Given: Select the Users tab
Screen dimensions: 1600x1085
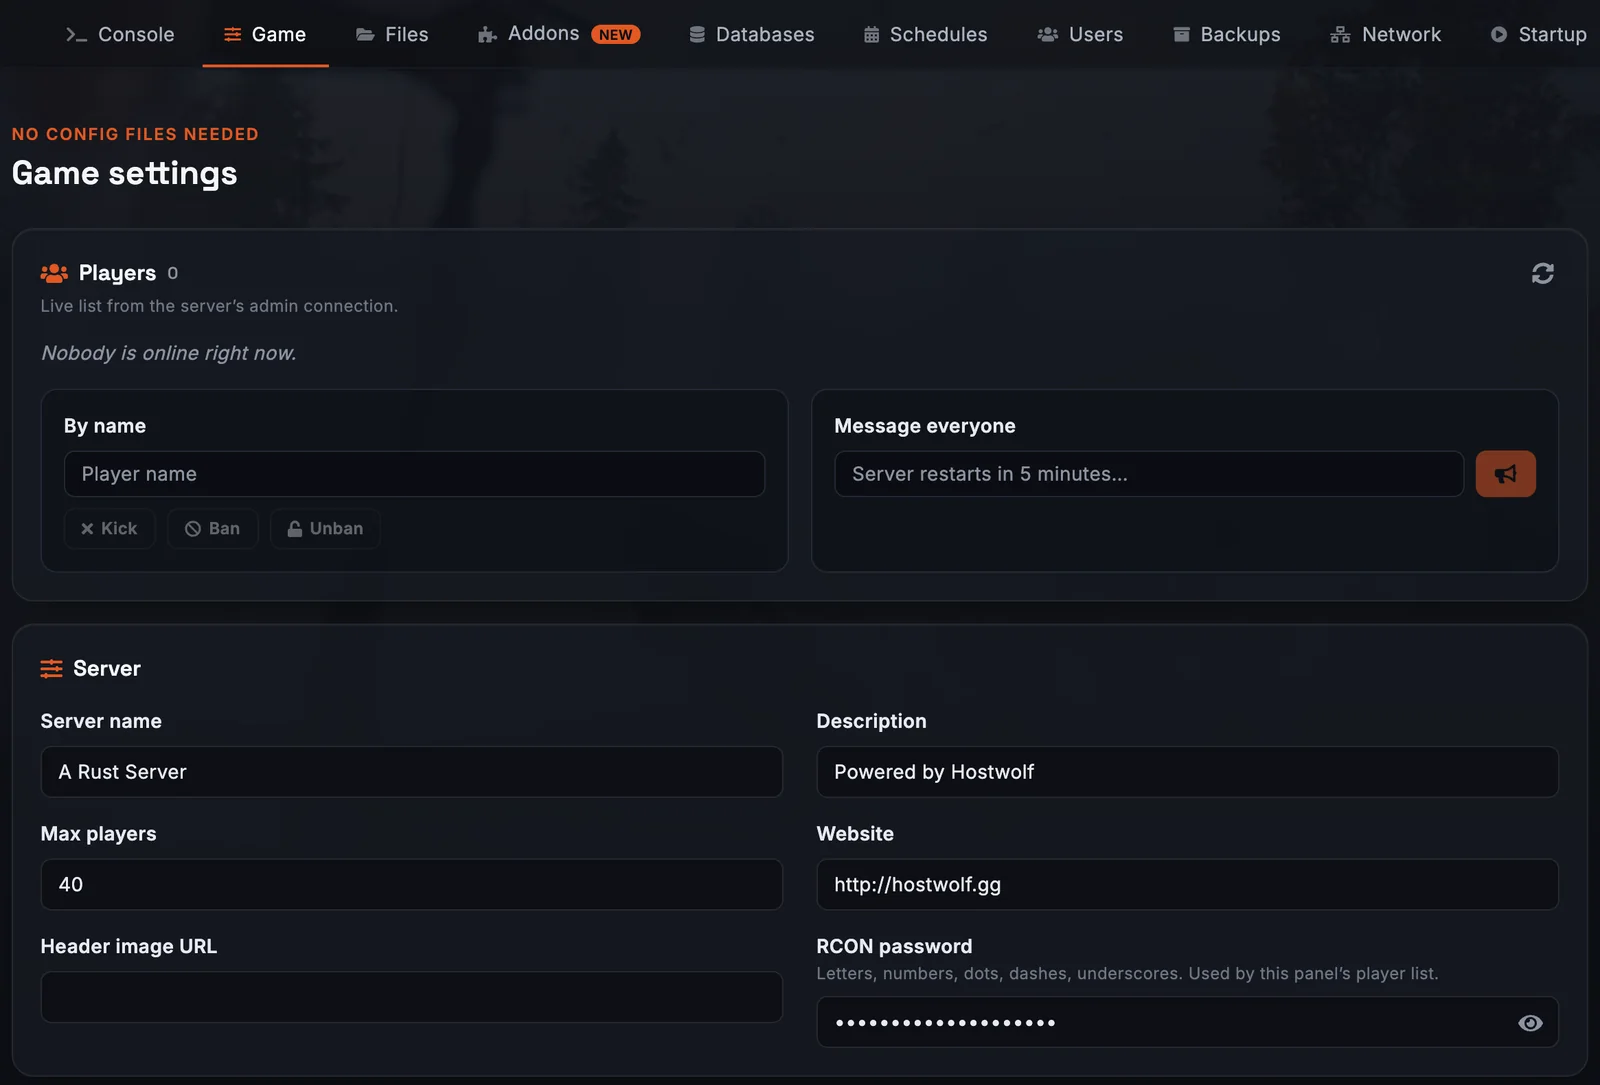Looking at the screenshot, I should coord(1080,34).
